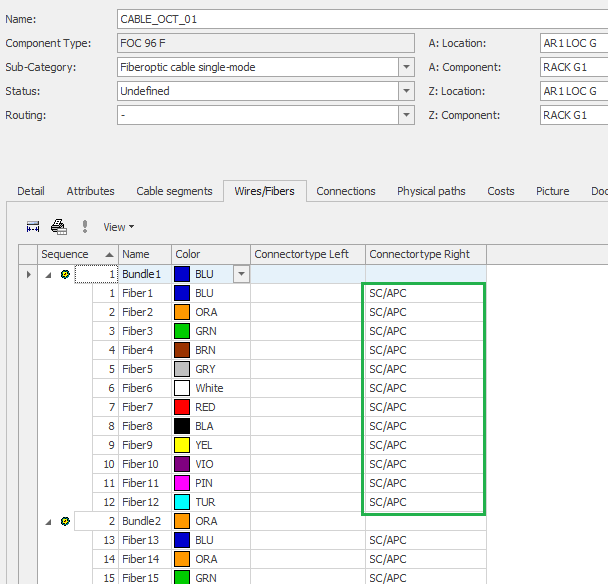Click the brown swatch of Fiber4
Image resolution: width=608 pixels, height=584 pixels.
click(x=182, y=350)
